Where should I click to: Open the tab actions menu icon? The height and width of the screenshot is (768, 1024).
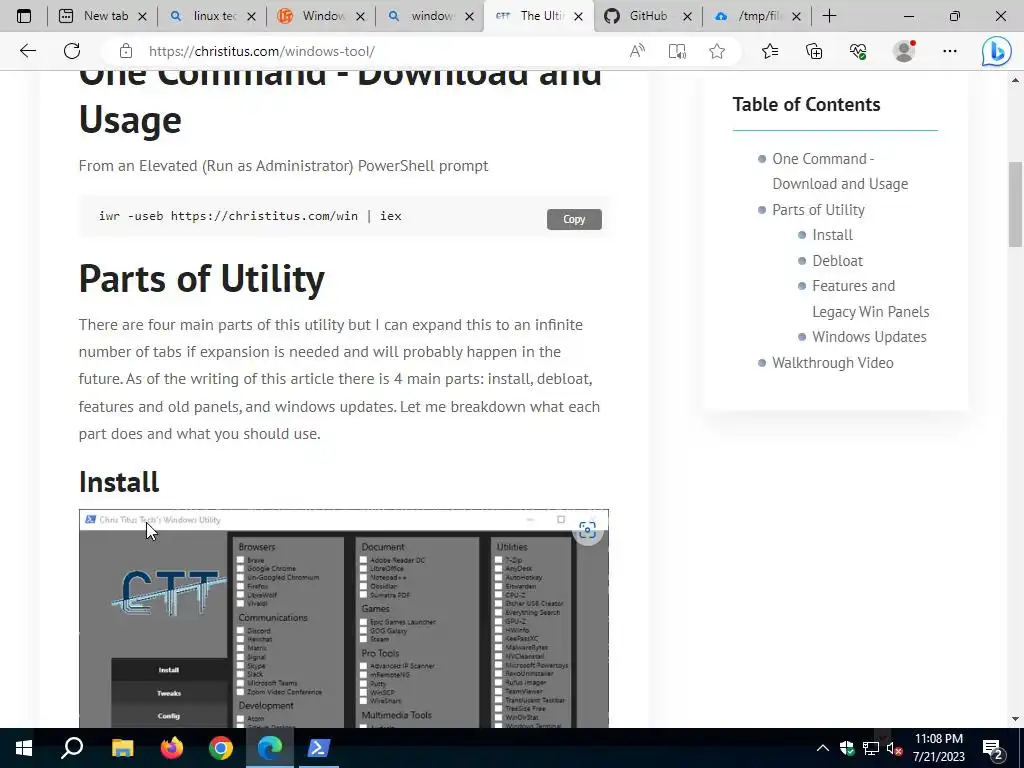click(x=24, y=16)
